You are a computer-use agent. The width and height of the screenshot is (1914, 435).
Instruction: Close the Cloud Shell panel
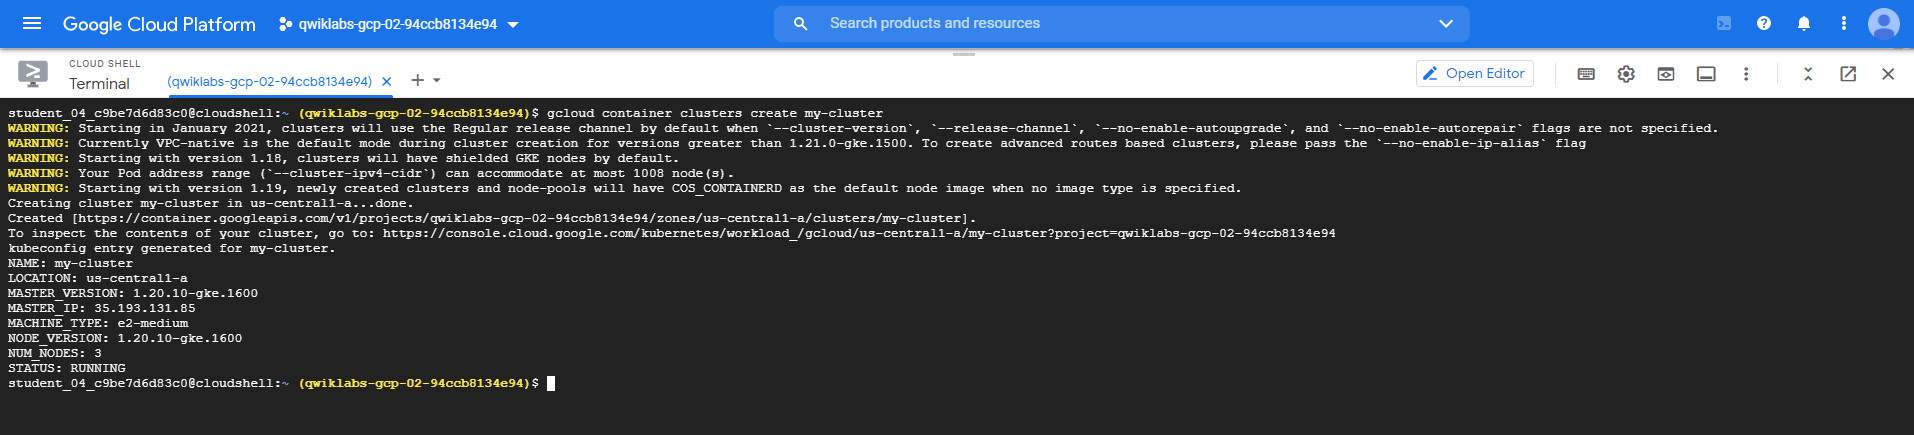1888,74
